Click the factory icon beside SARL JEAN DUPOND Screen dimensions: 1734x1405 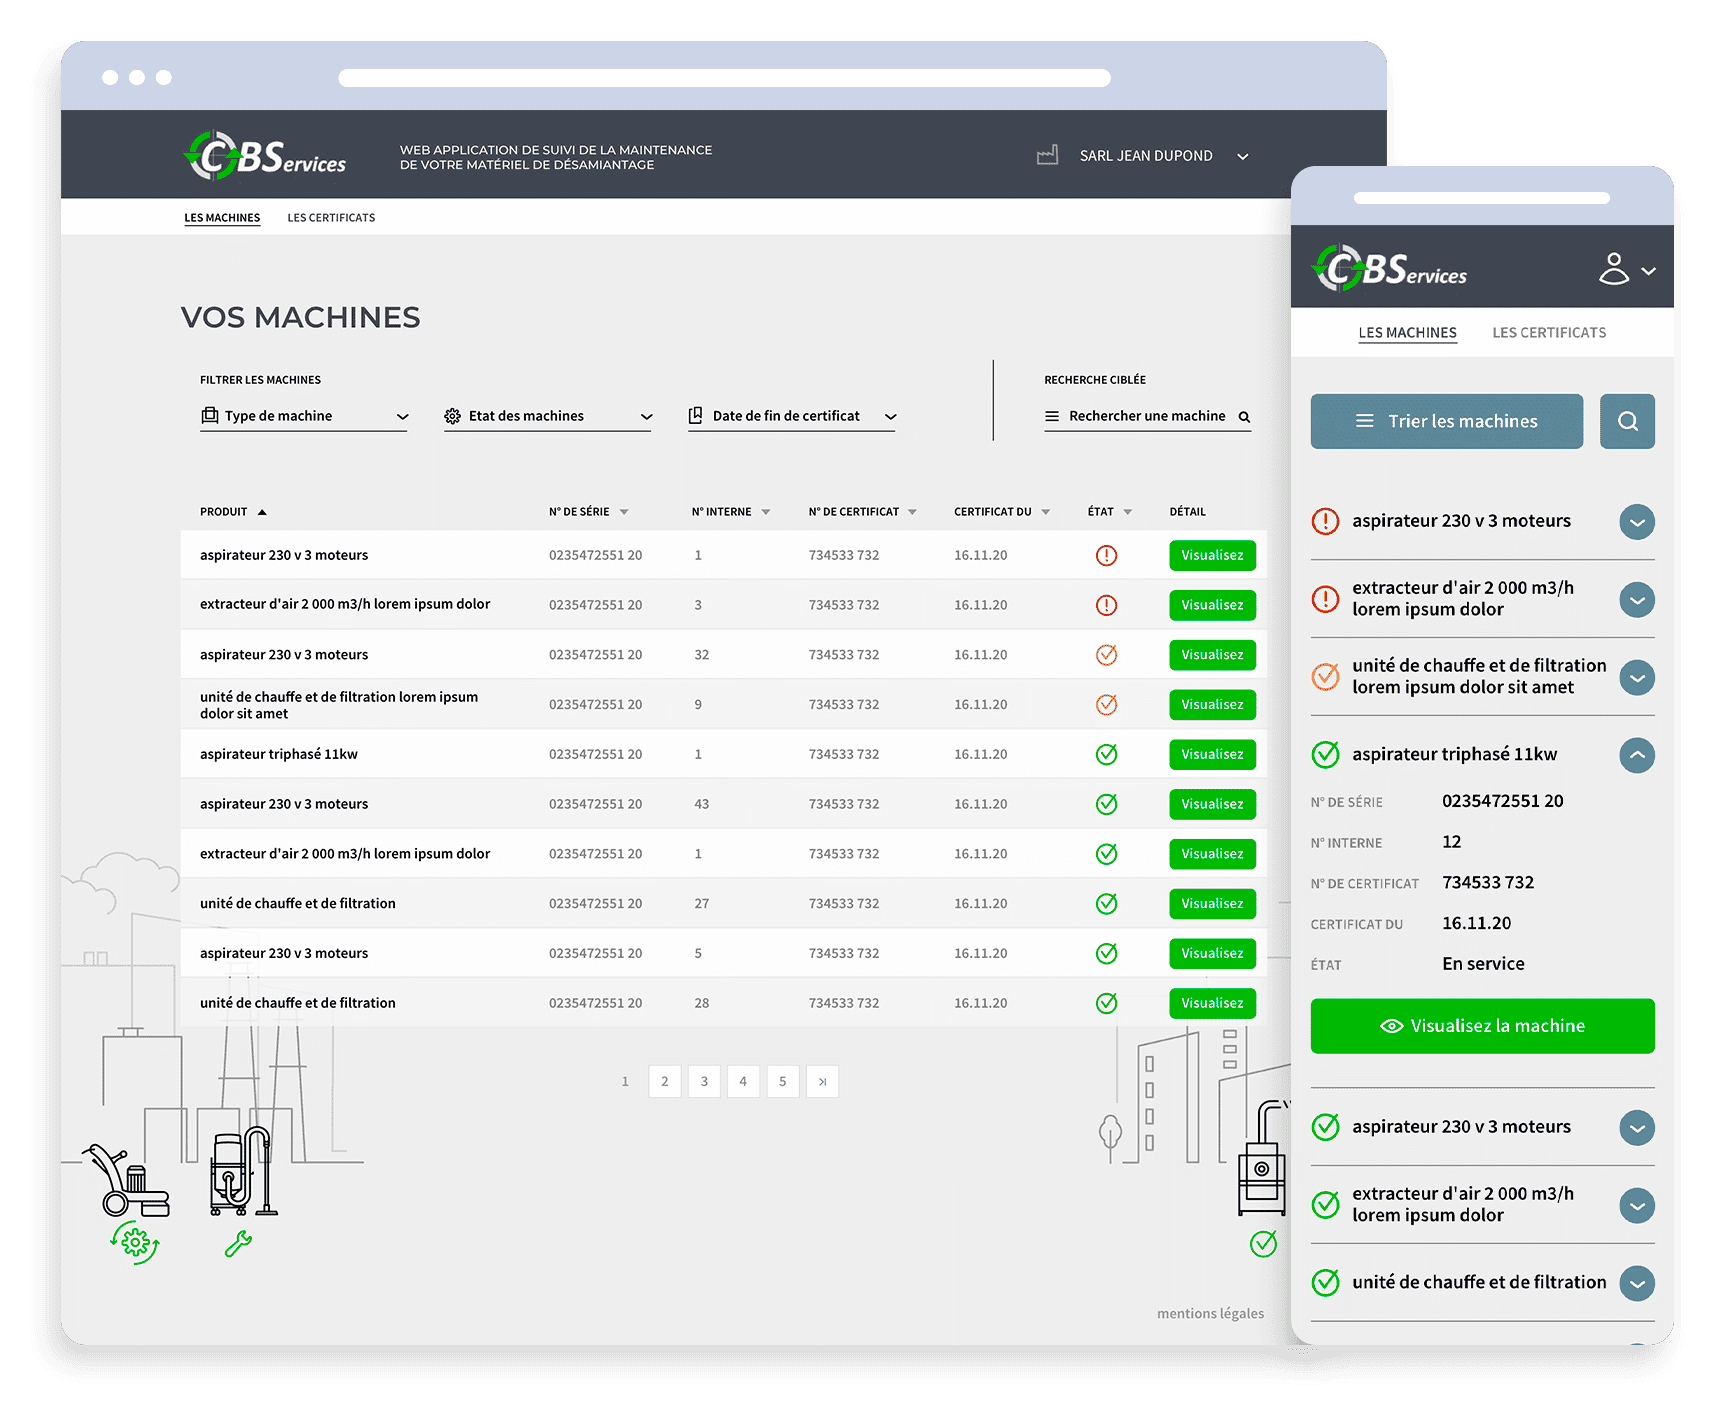tap(1047, 155)
